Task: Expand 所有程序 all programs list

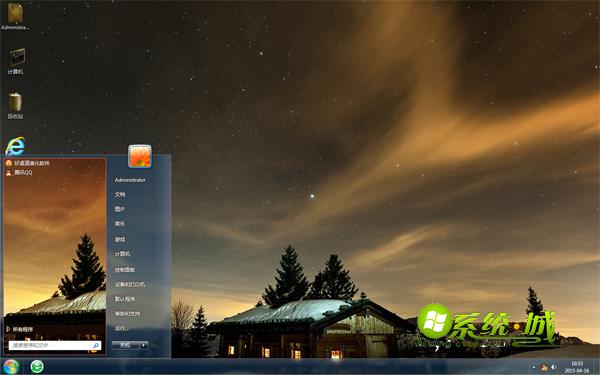Action: pyautogui.click(x=20, y=329)
